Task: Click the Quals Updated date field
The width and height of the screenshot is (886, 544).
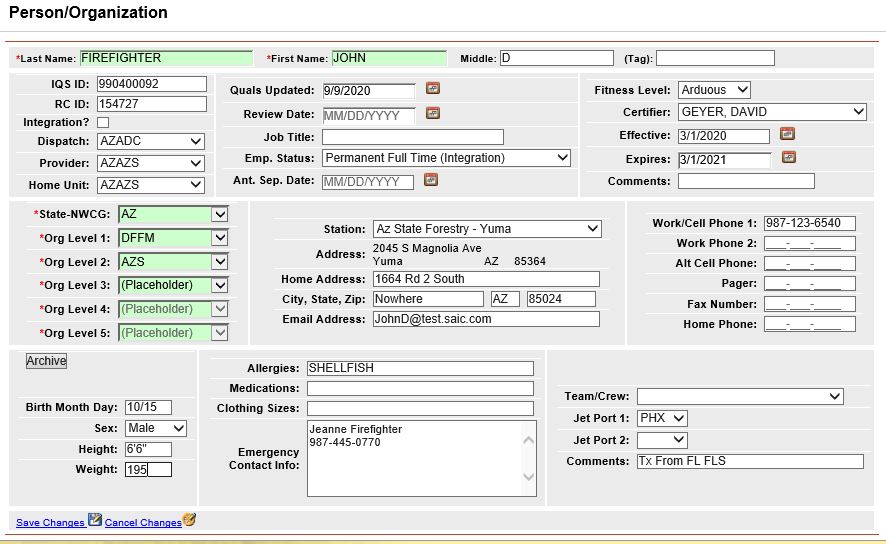Action: pos(369,90)
